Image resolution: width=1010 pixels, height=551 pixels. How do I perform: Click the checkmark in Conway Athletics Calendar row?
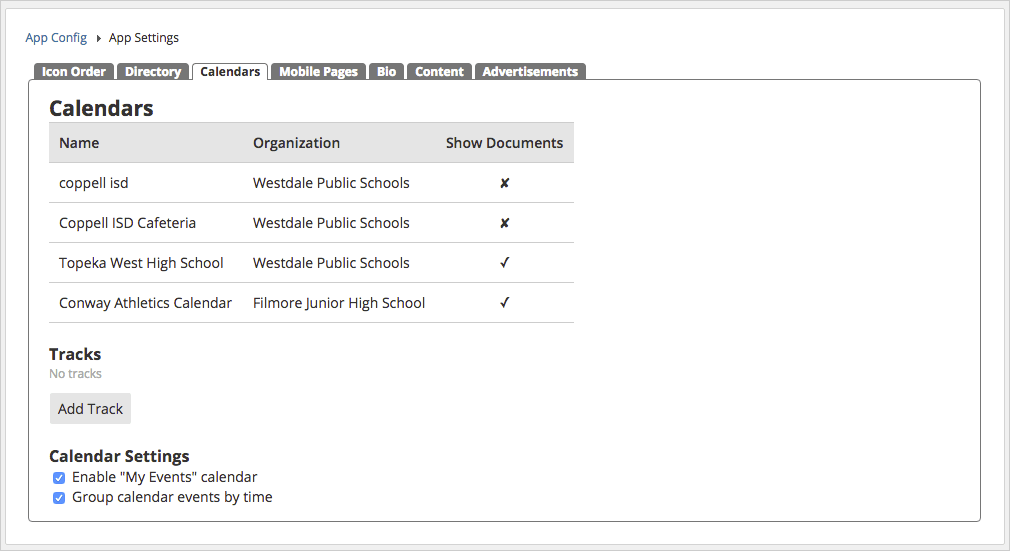(x=504, y=302)
